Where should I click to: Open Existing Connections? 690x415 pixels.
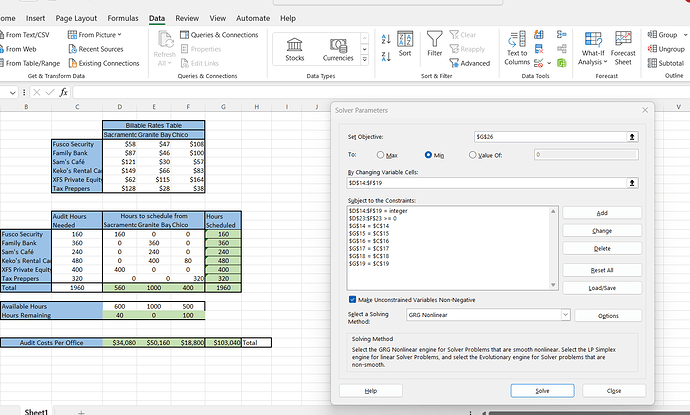click(x=104, y=63)
